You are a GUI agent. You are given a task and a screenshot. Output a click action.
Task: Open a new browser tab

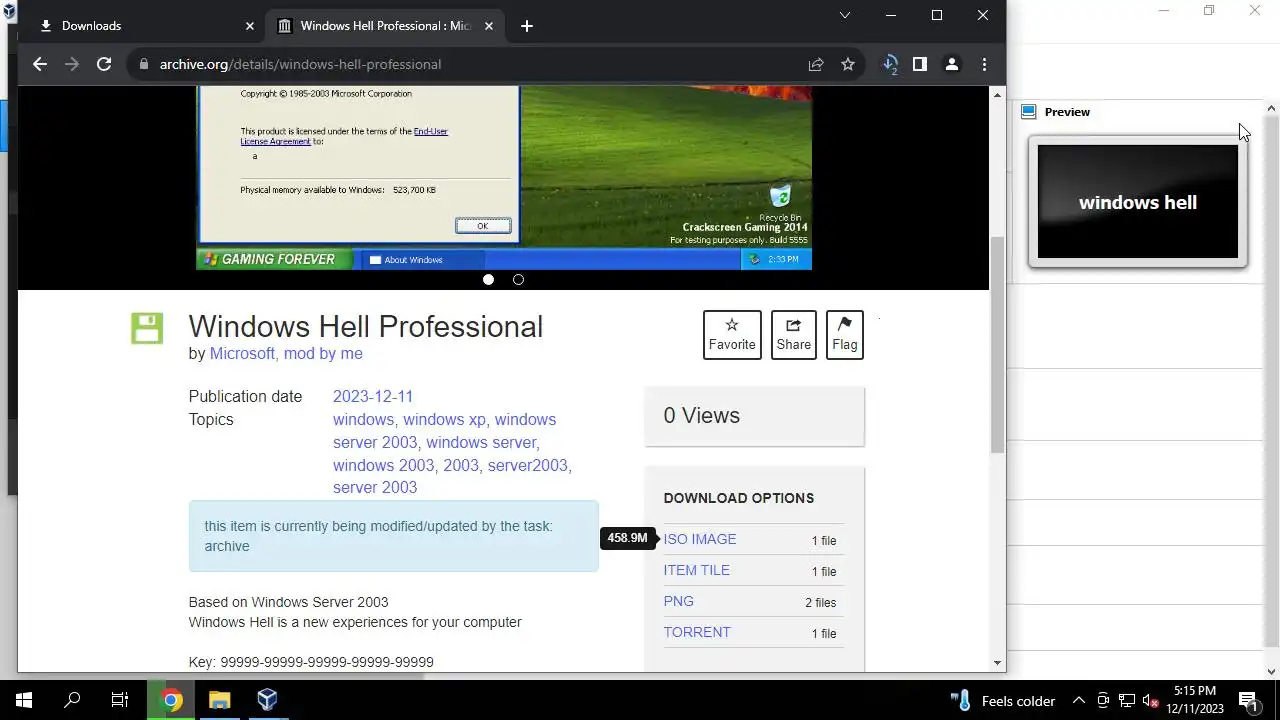(x=527, y=26)
